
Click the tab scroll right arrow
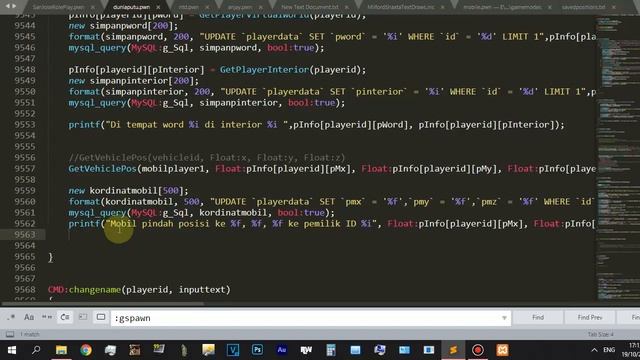[14, 6]
